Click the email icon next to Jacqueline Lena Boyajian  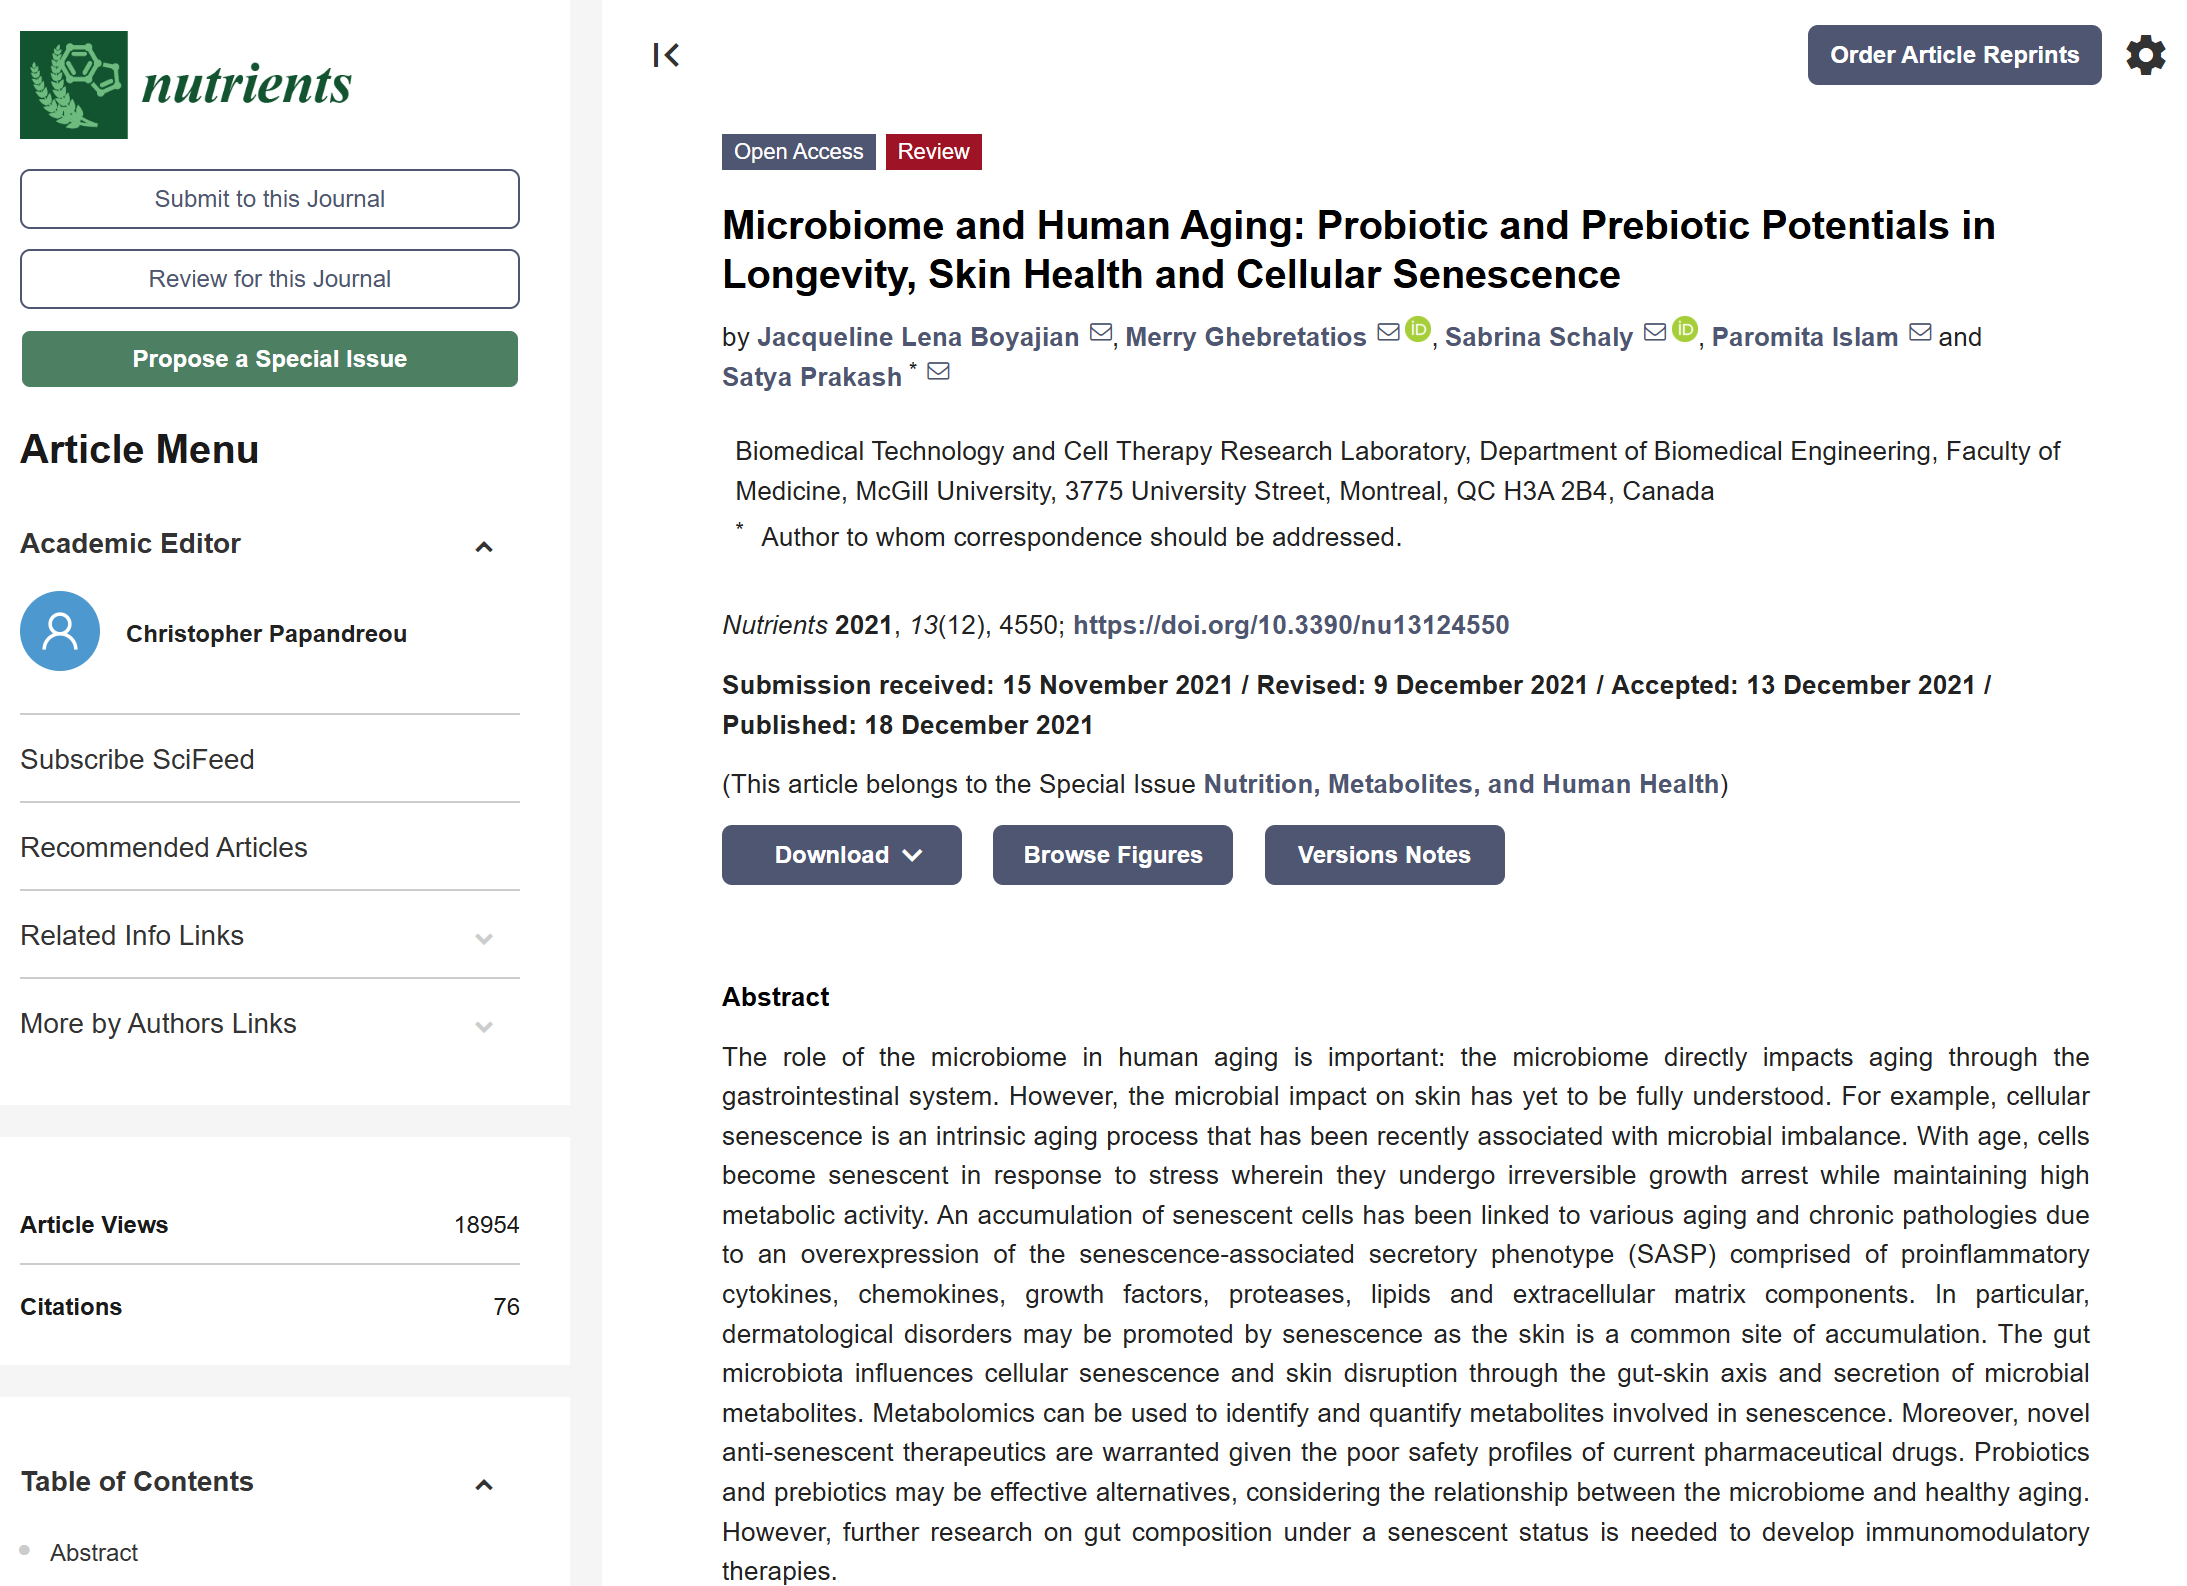[1100, 333]
